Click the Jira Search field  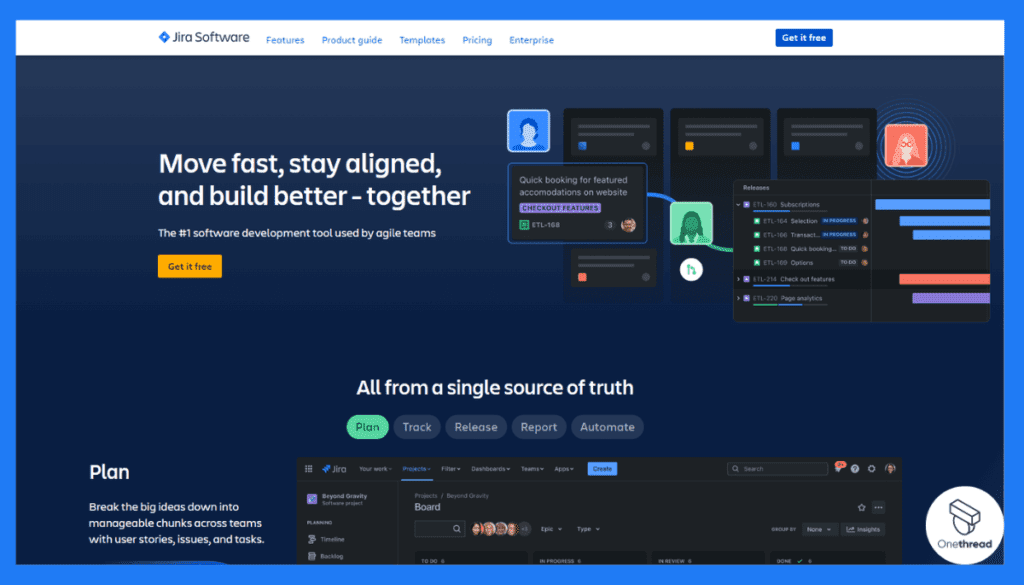(x=777, y=469)
